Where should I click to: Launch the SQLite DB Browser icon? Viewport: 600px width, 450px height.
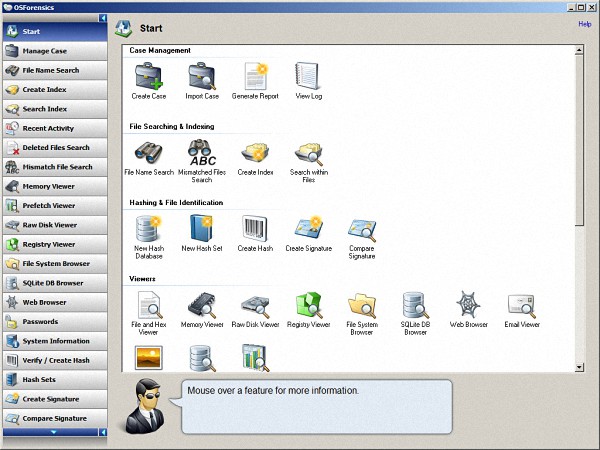(415, 306)
